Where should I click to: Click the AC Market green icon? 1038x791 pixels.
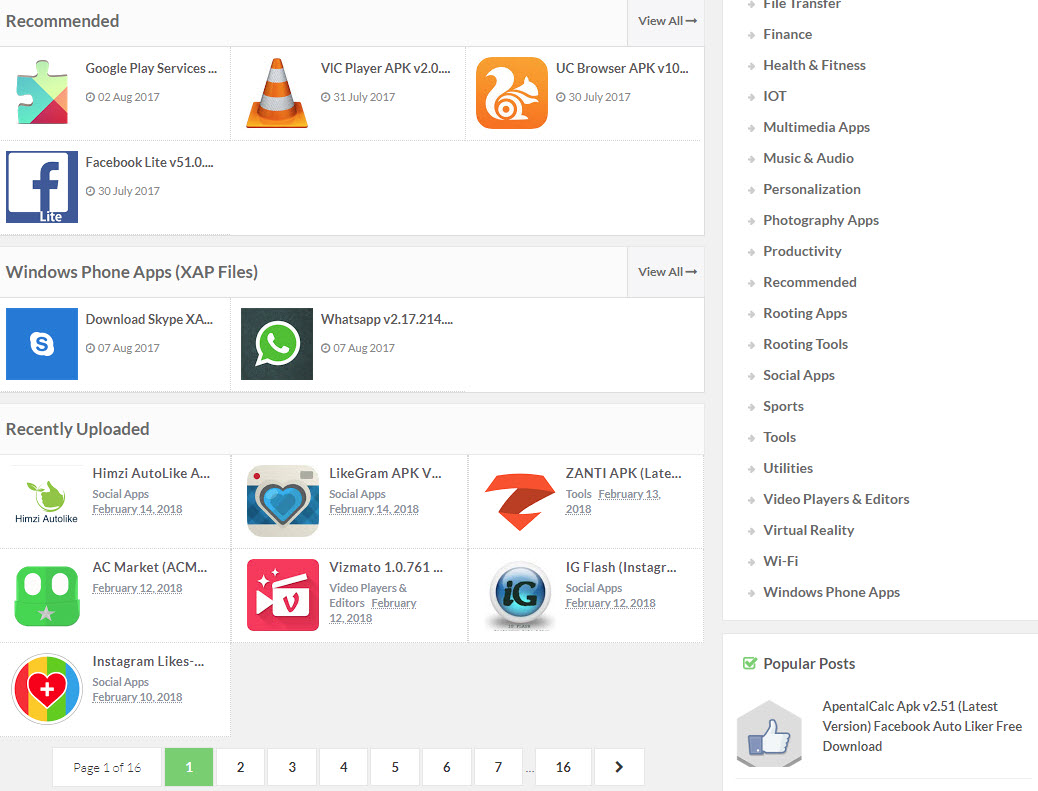pos(47,595)
